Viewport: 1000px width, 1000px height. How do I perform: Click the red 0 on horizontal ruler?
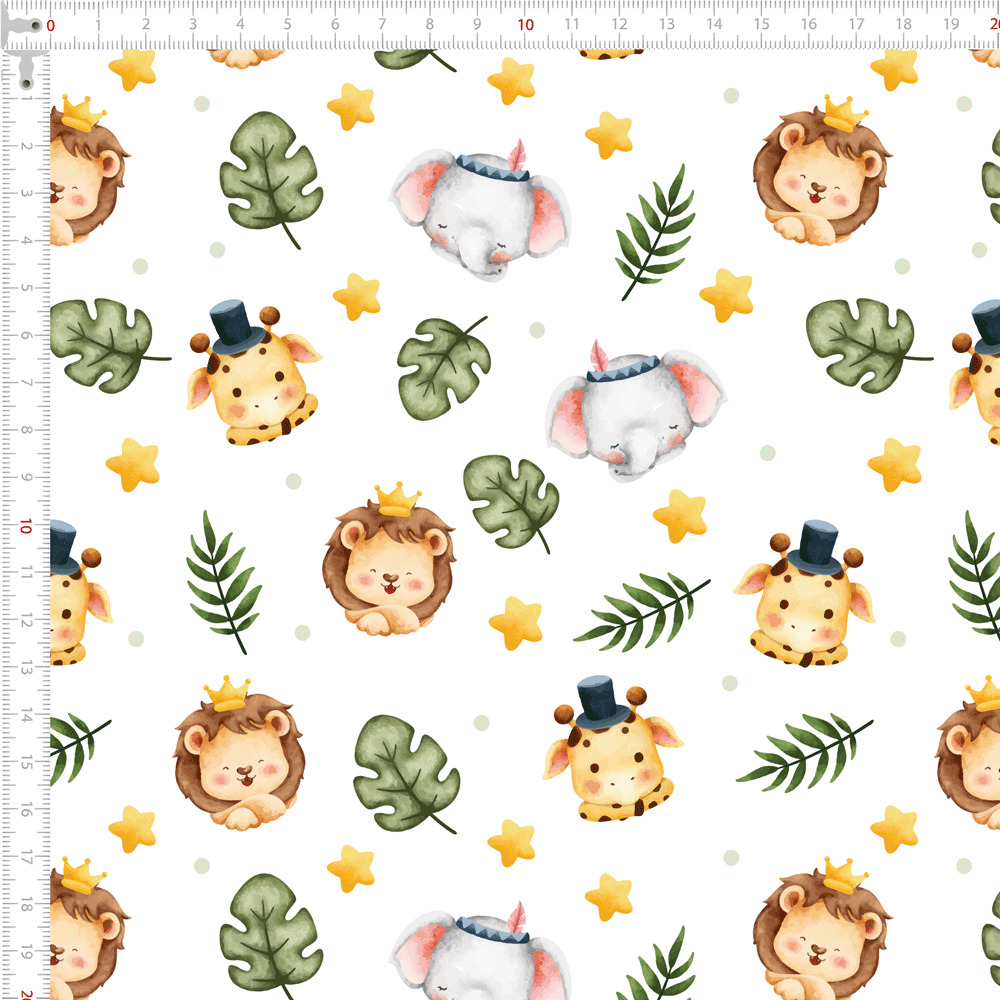(x=51, y=26)
